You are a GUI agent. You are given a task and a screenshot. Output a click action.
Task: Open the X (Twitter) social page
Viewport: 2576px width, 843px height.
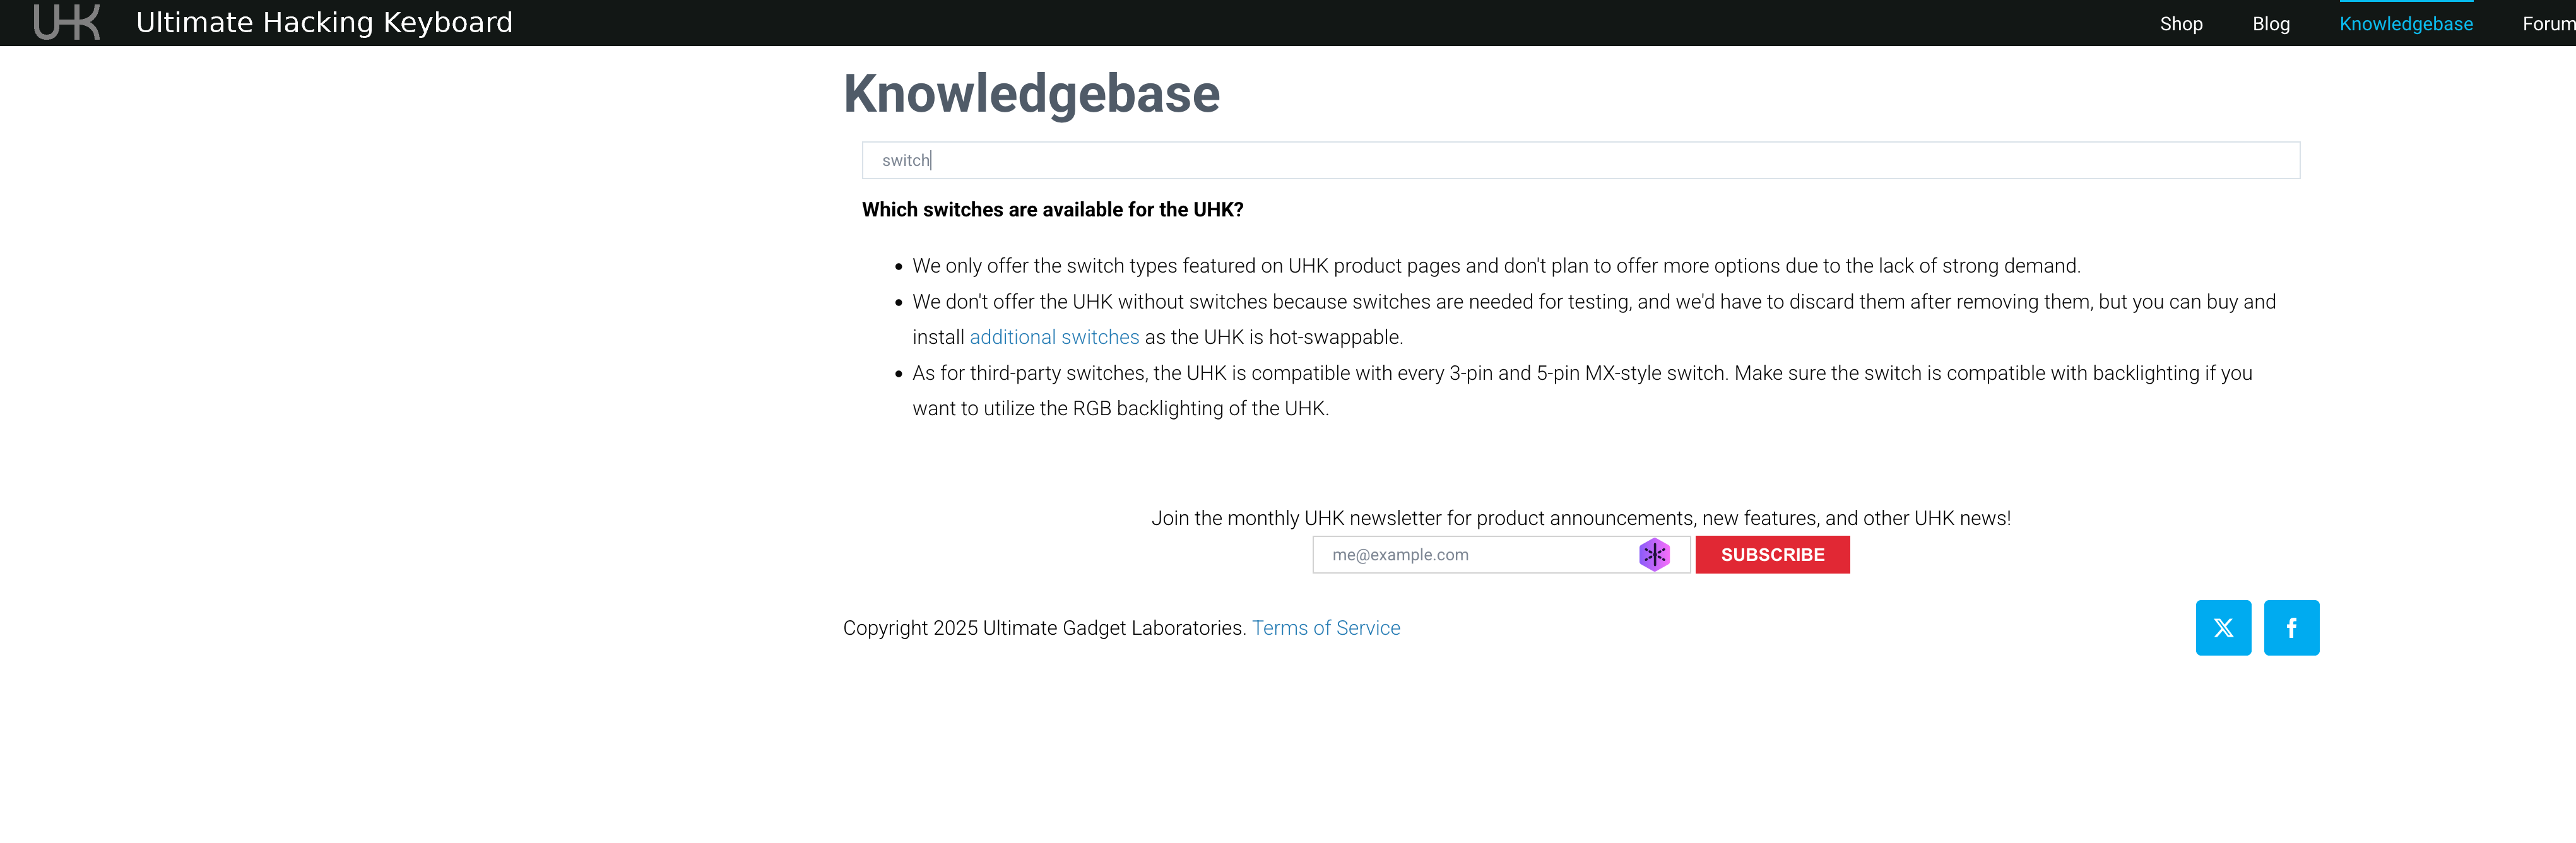click(2222, 627)
